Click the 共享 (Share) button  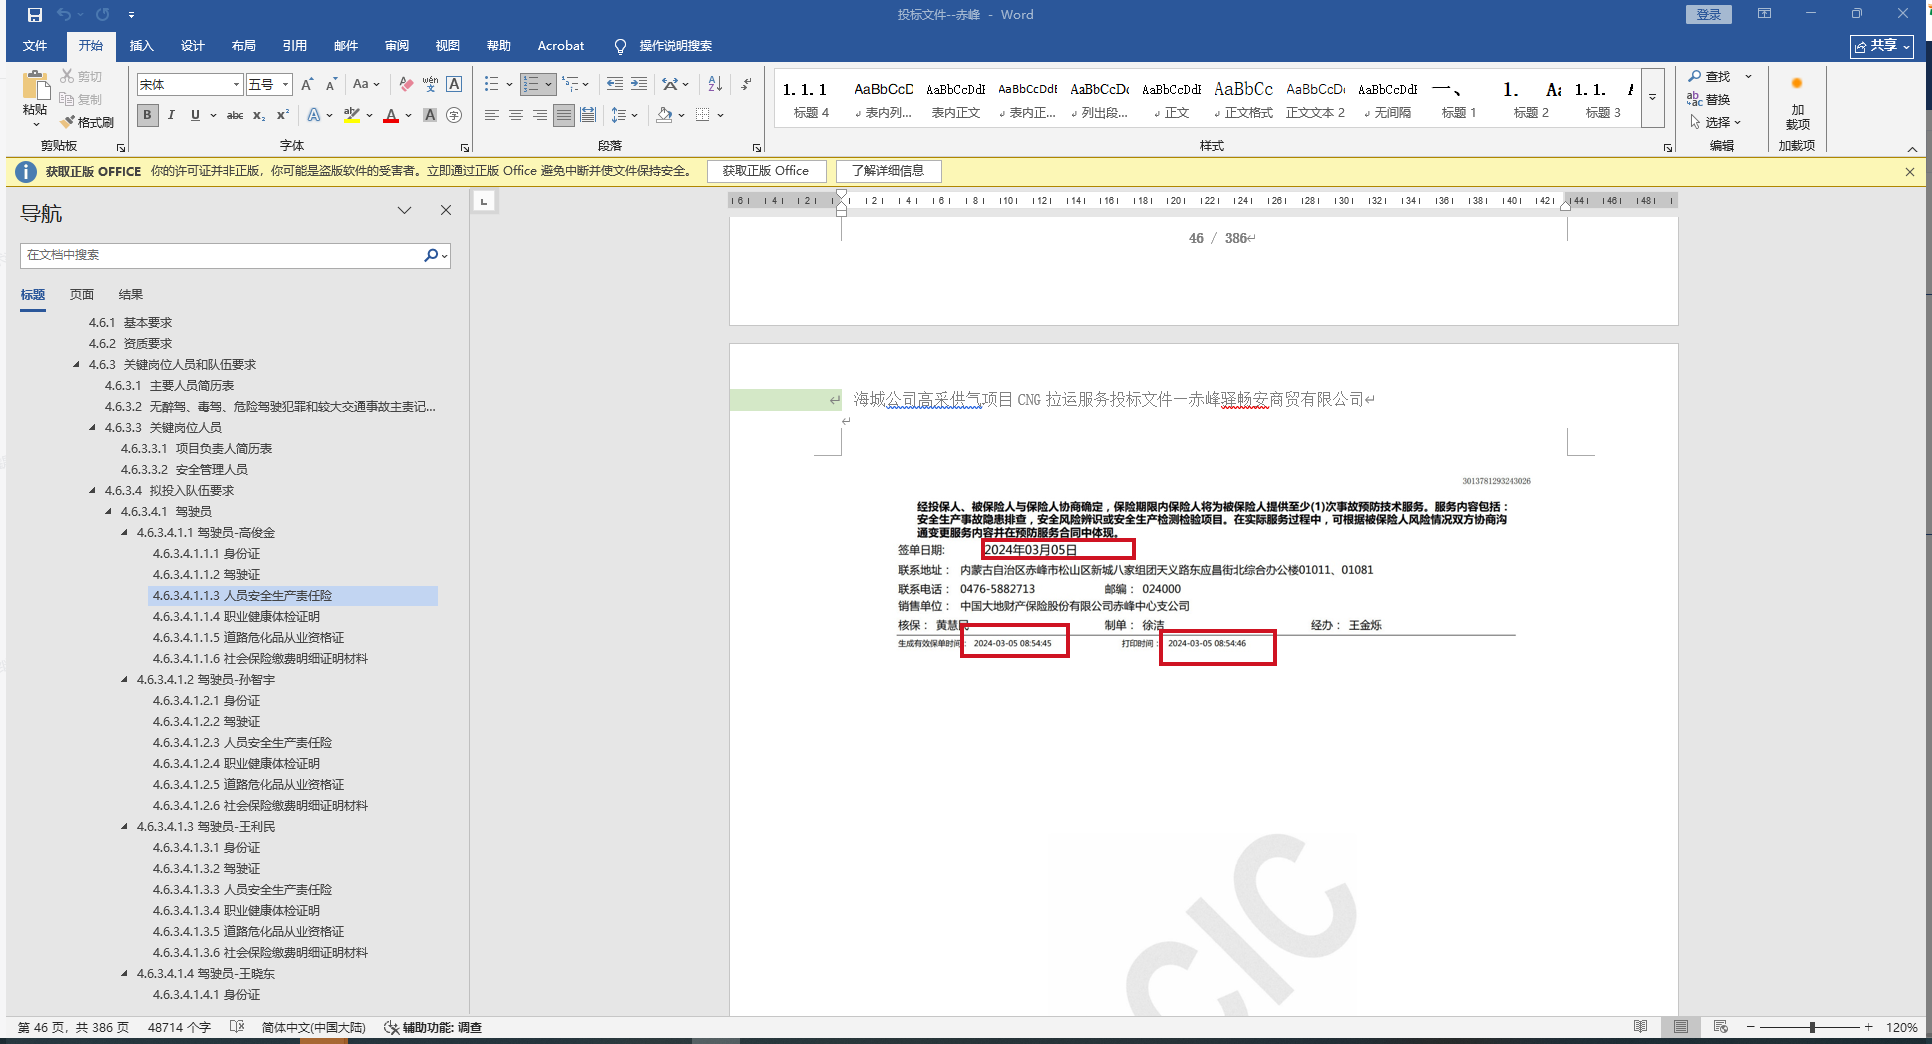click(x=1882, y=46)
